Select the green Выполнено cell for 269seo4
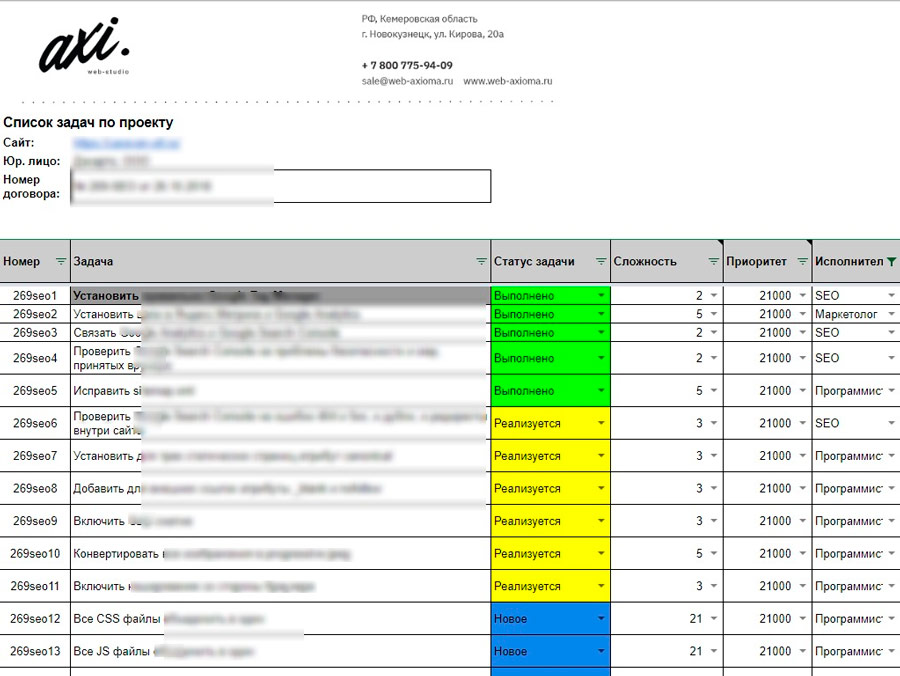 pyautogui.click(x=545, y=358)
